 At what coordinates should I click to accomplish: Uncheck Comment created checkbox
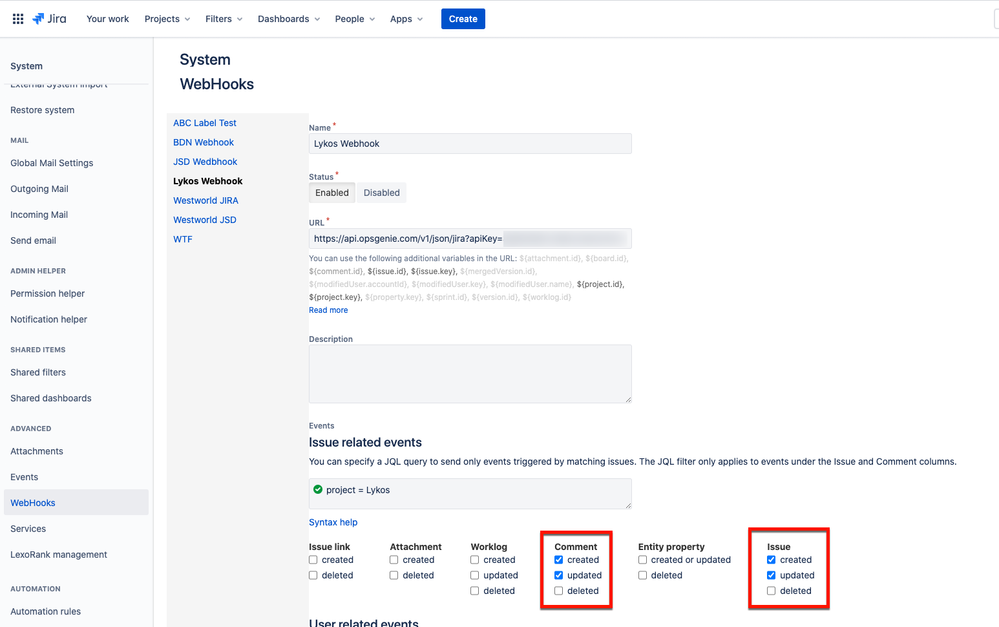click(x=559, y=560)
